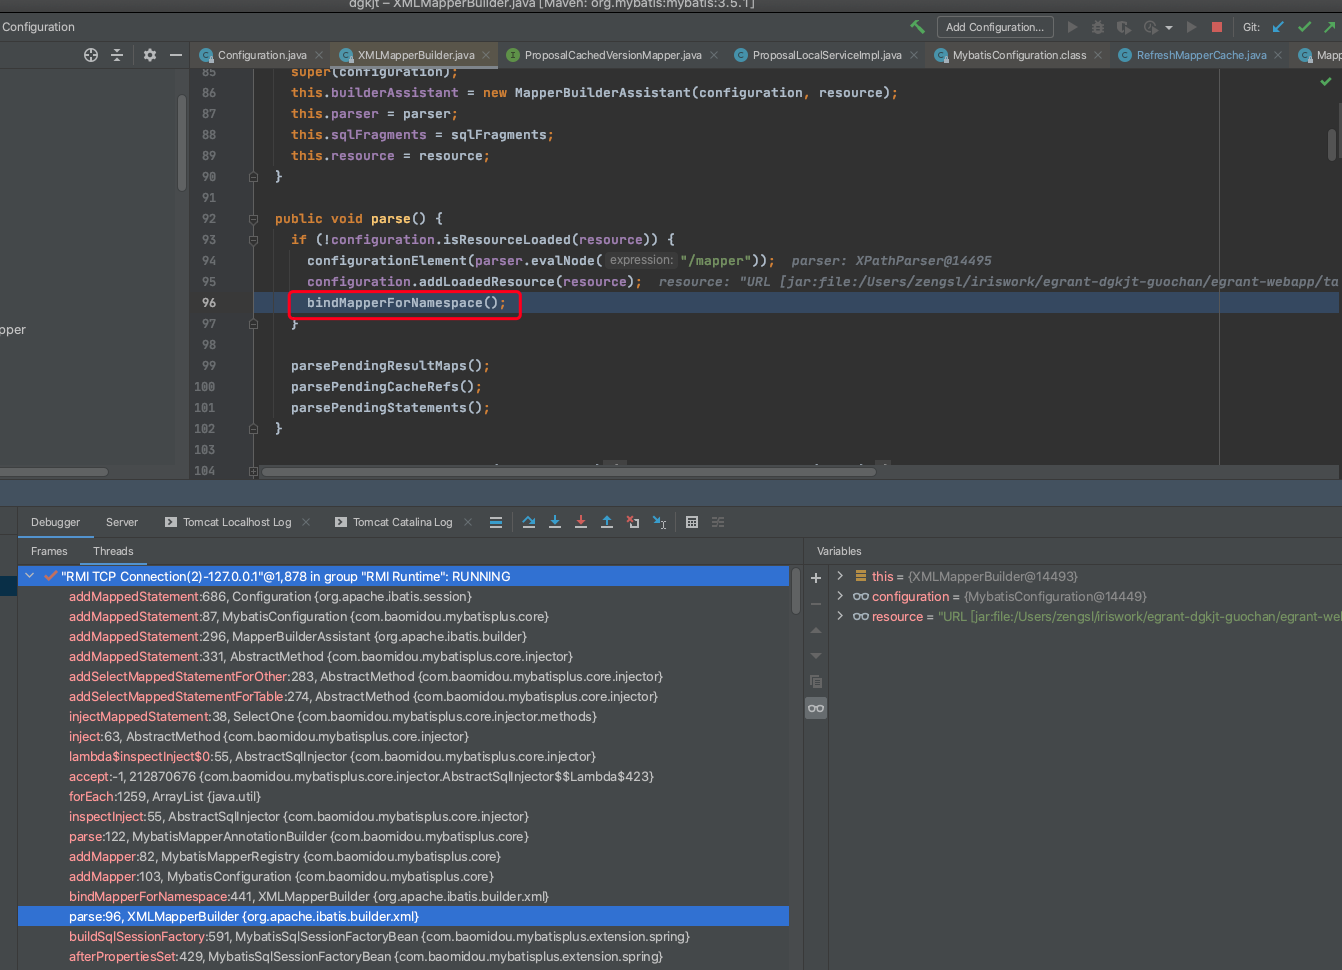The image size is (1342, 970).
Task: Open the Evaluate Expression calculator icon
Action: pyautogui.click(x=692, y=522)
